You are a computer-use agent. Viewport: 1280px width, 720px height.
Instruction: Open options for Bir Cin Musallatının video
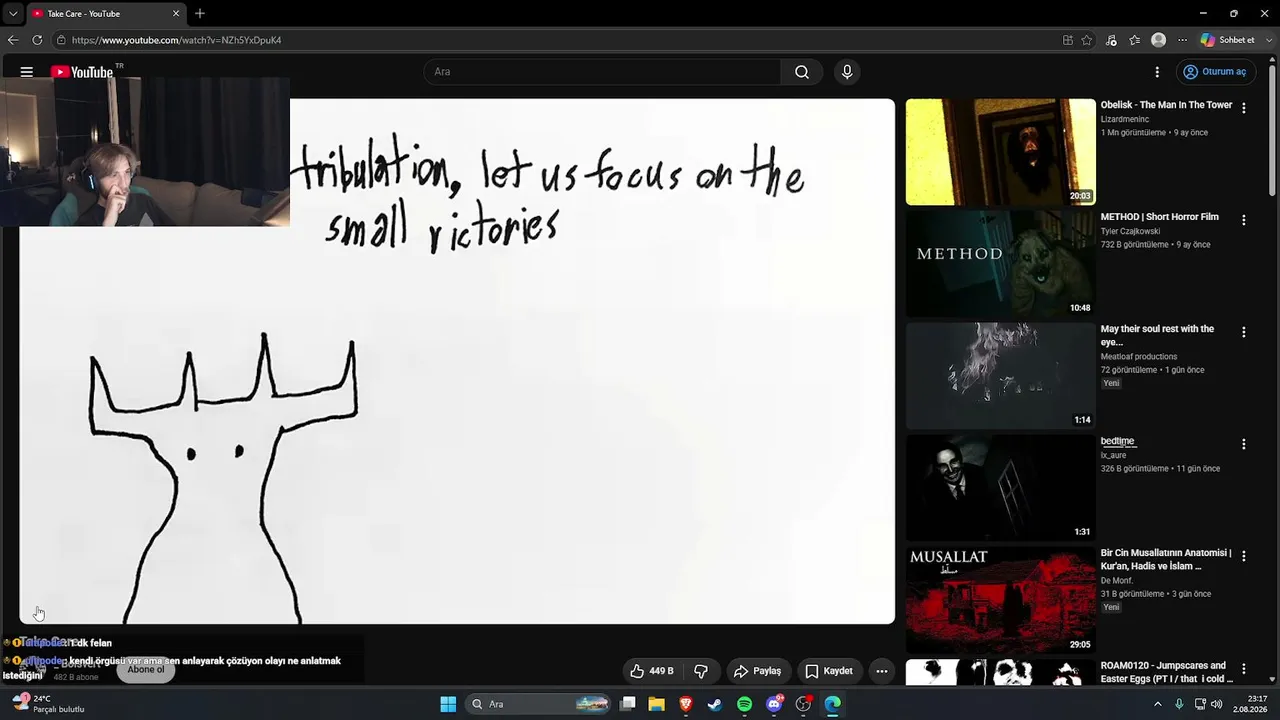tap(1244, 556)
